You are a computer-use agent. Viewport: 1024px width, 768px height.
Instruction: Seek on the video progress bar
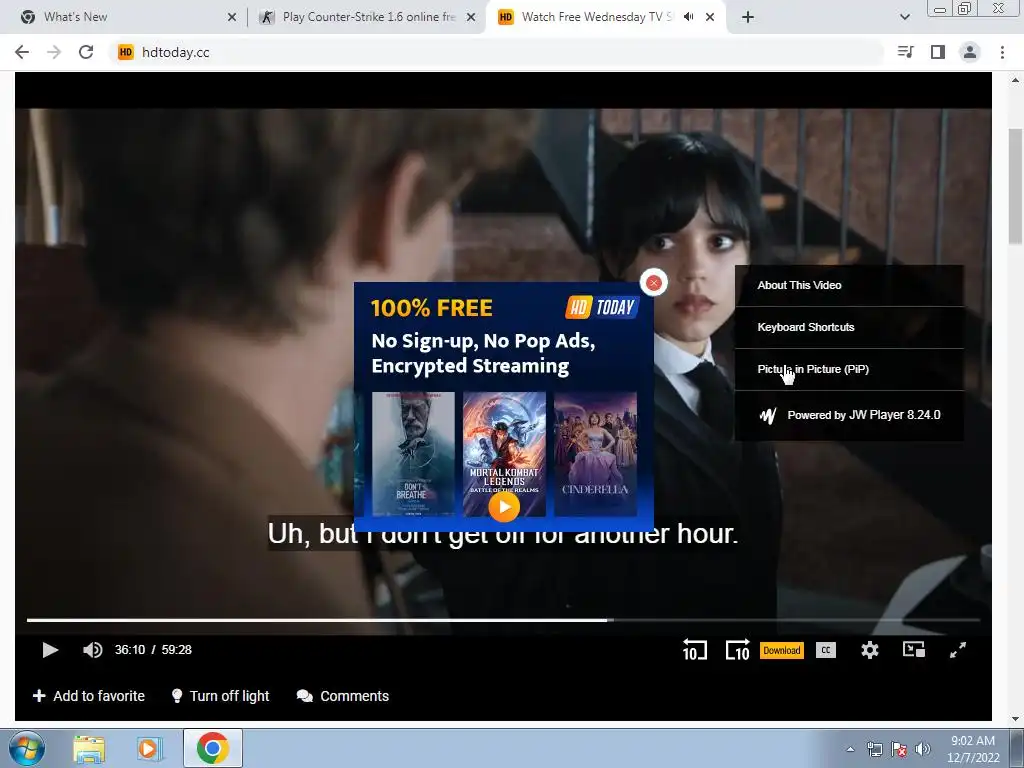tap(503, 620)
